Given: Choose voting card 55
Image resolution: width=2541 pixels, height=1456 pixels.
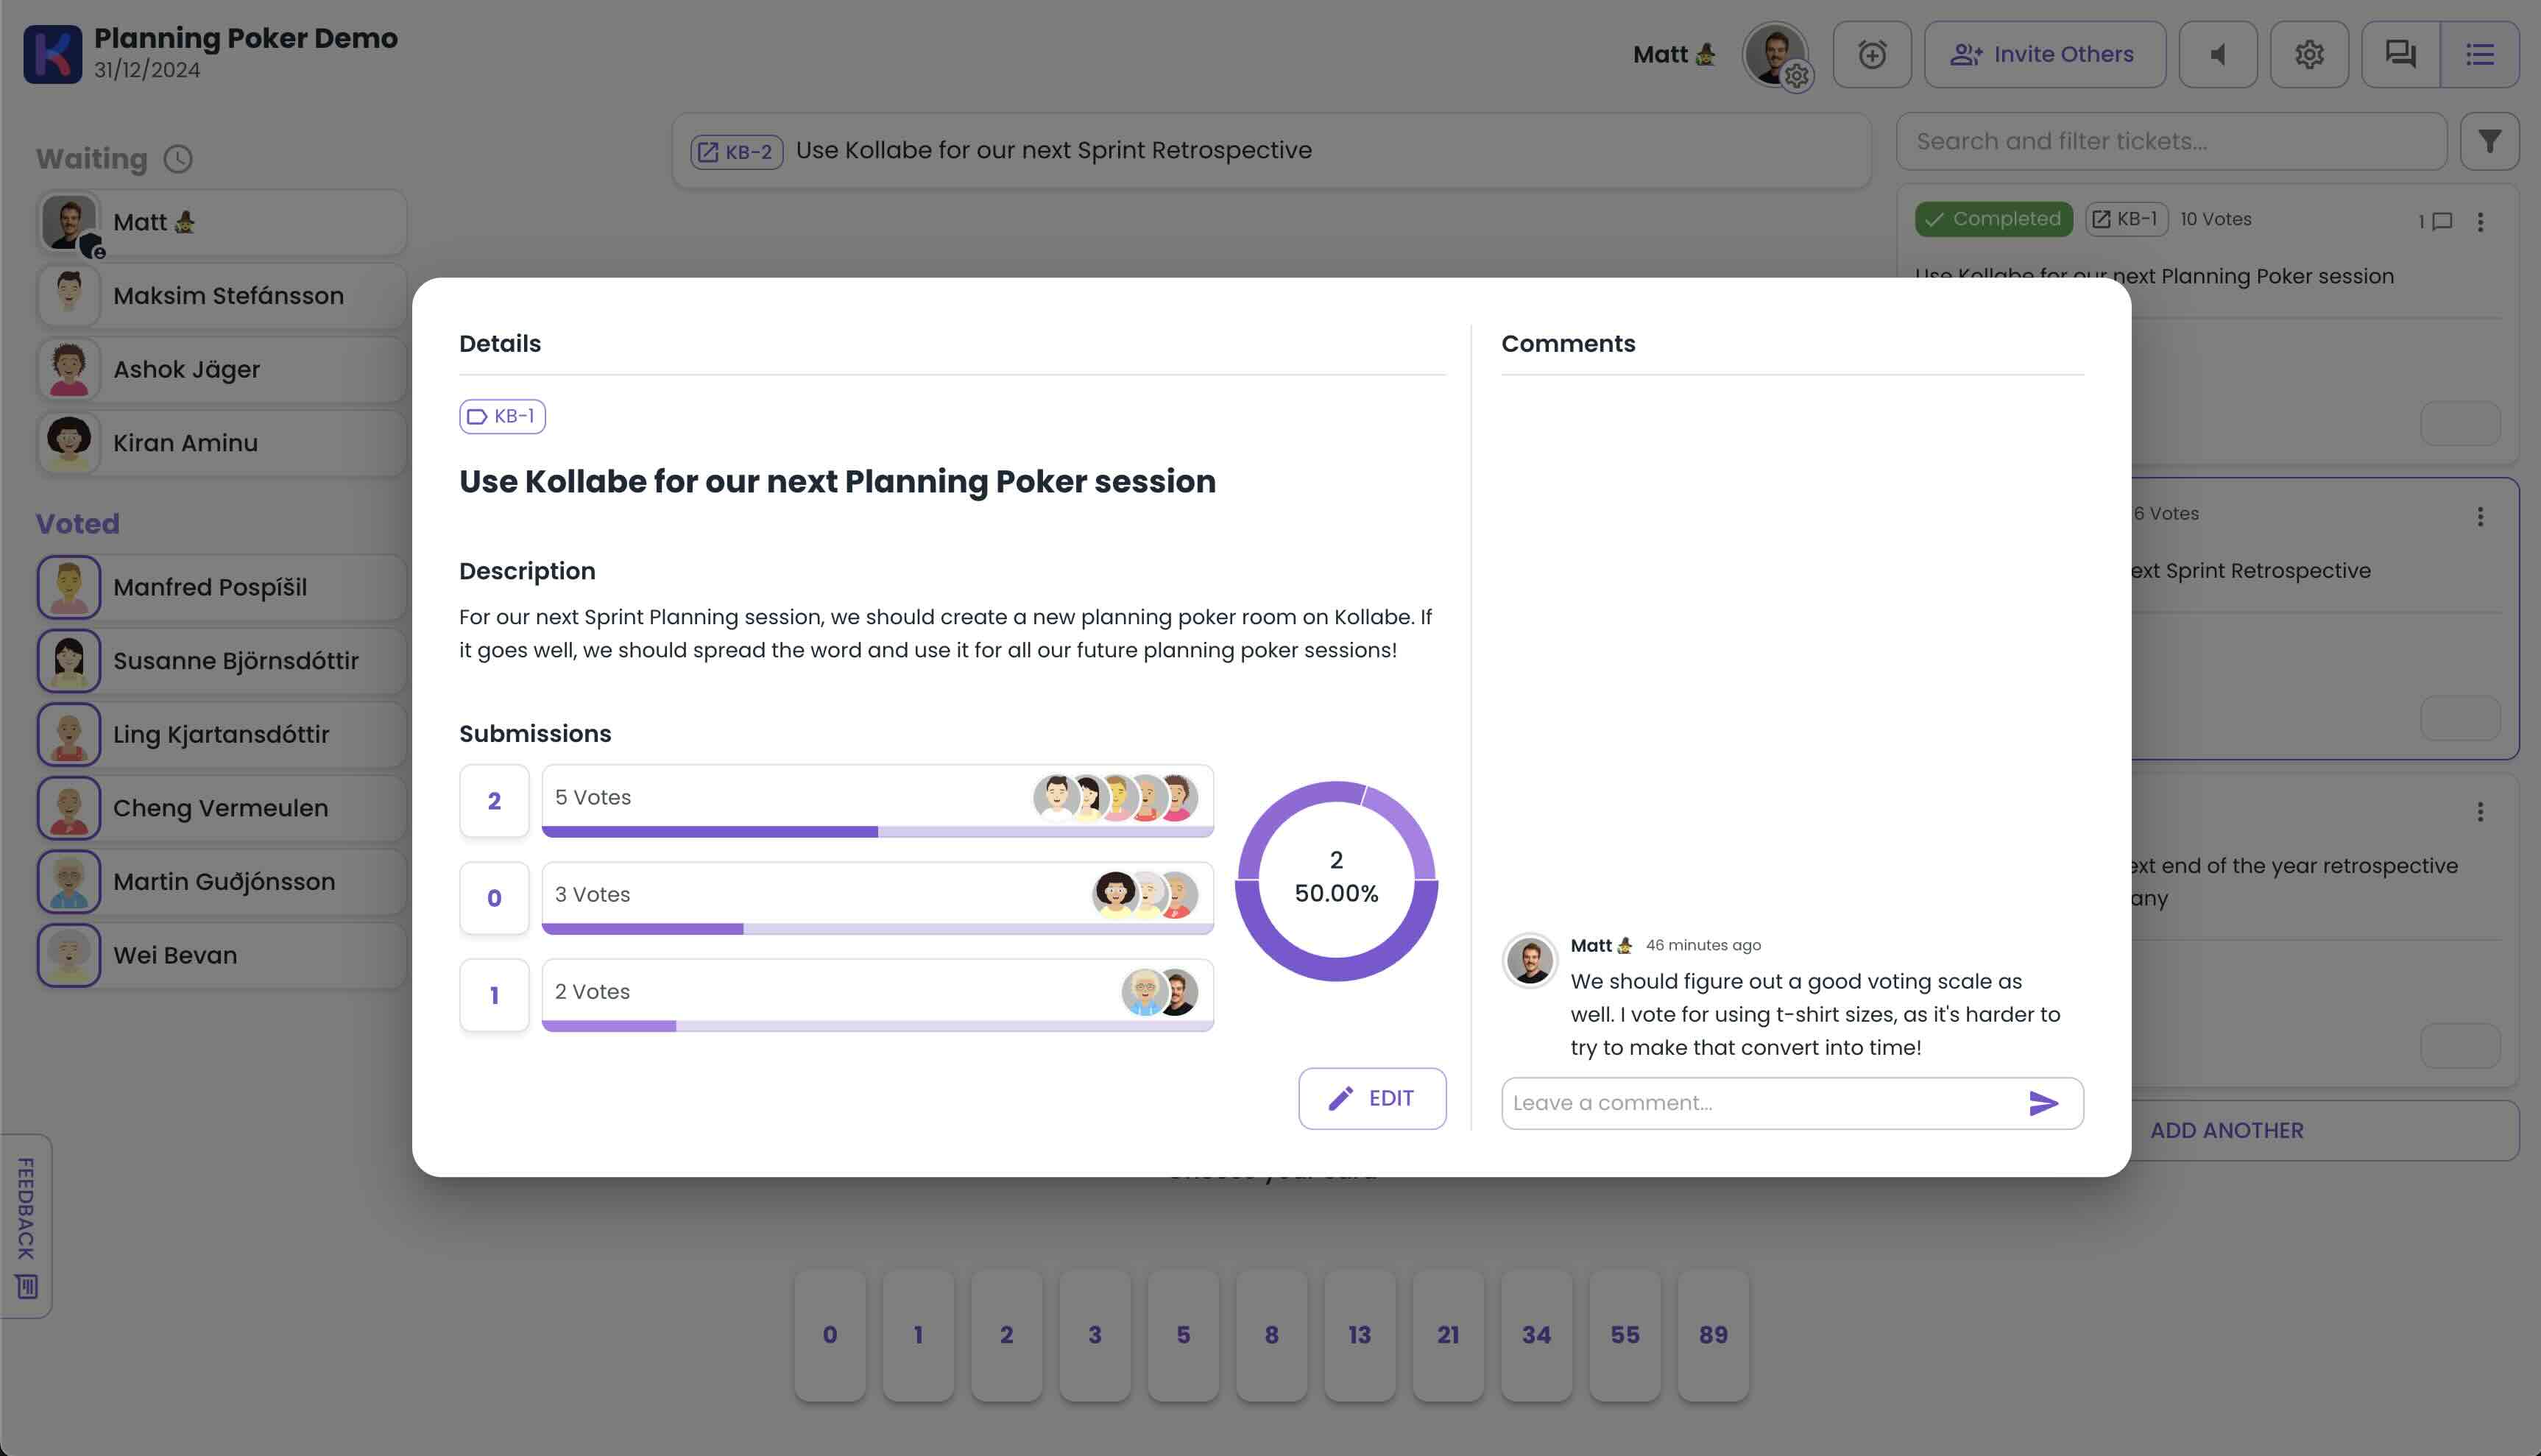Looking at the screenshot, I should [x=1625, y=1335].
